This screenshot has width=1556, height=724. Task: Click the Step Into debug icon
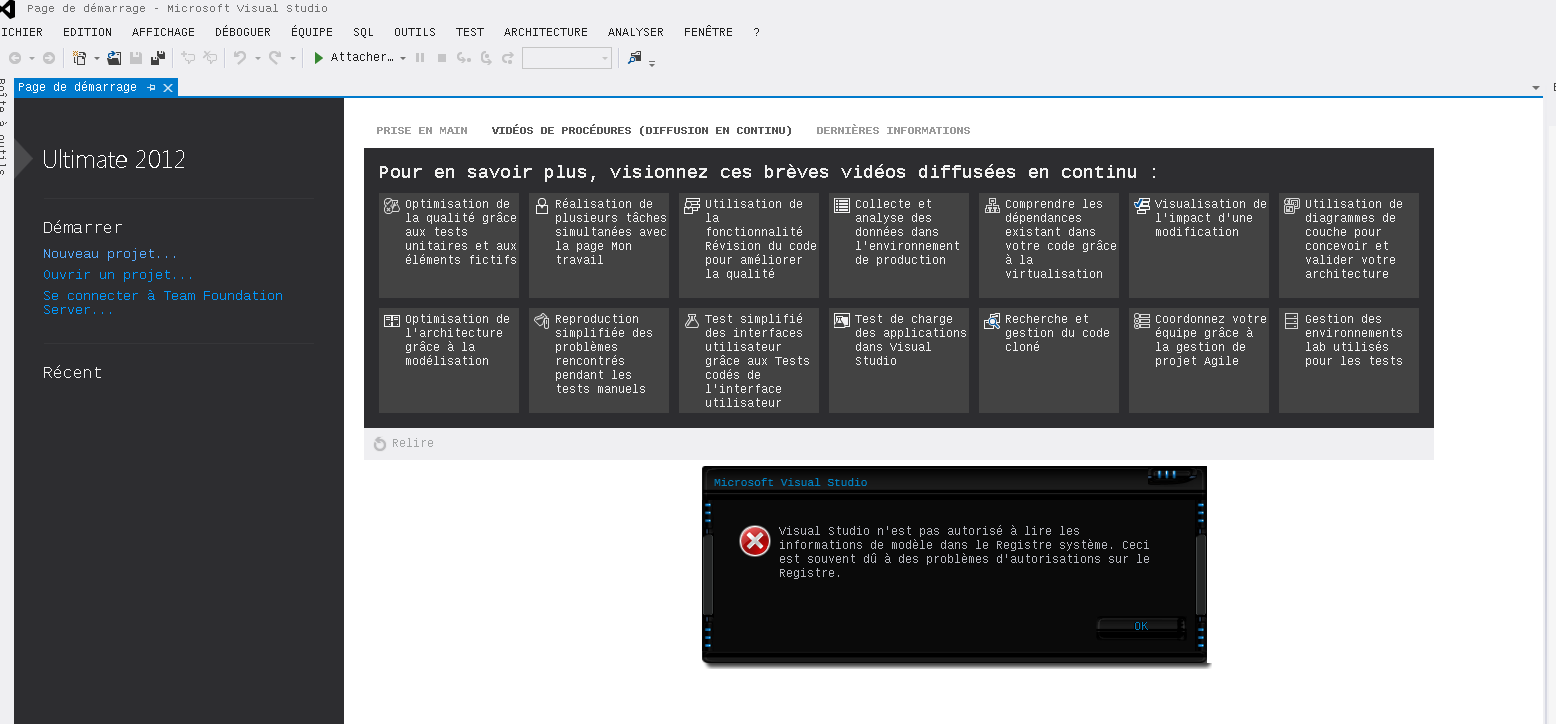point(464,58)
